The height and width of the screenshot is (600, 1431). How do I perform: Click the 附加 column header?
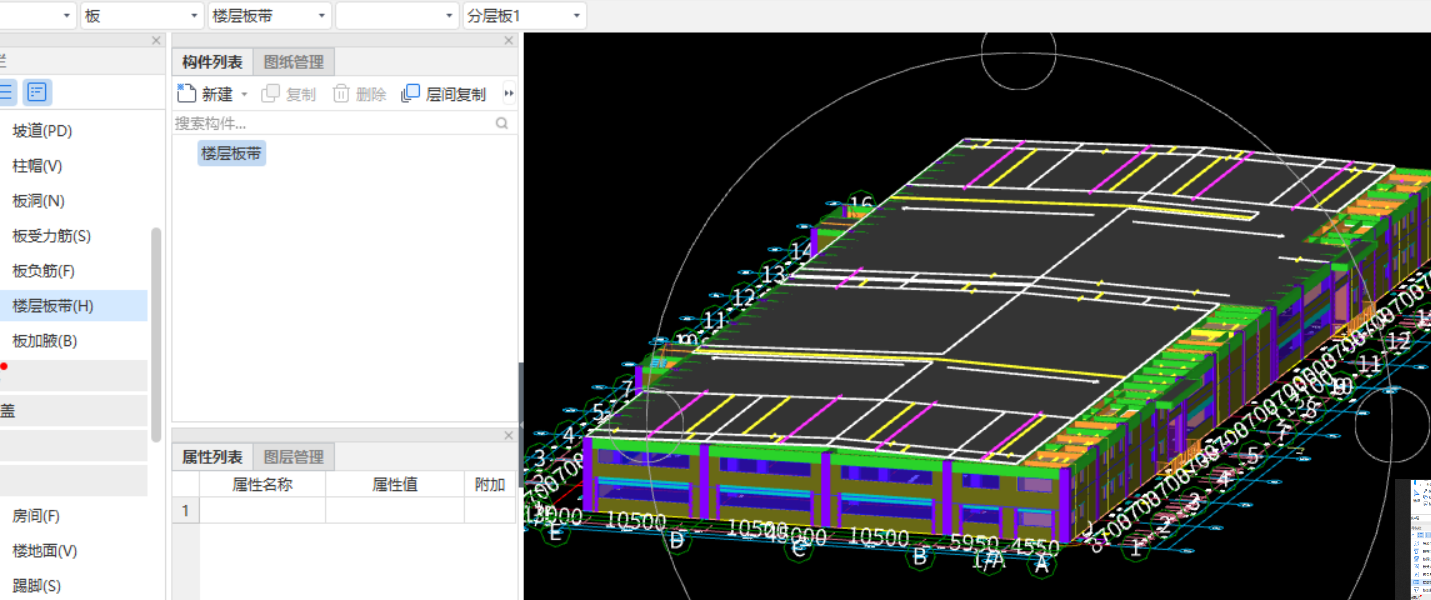point(490,484)
